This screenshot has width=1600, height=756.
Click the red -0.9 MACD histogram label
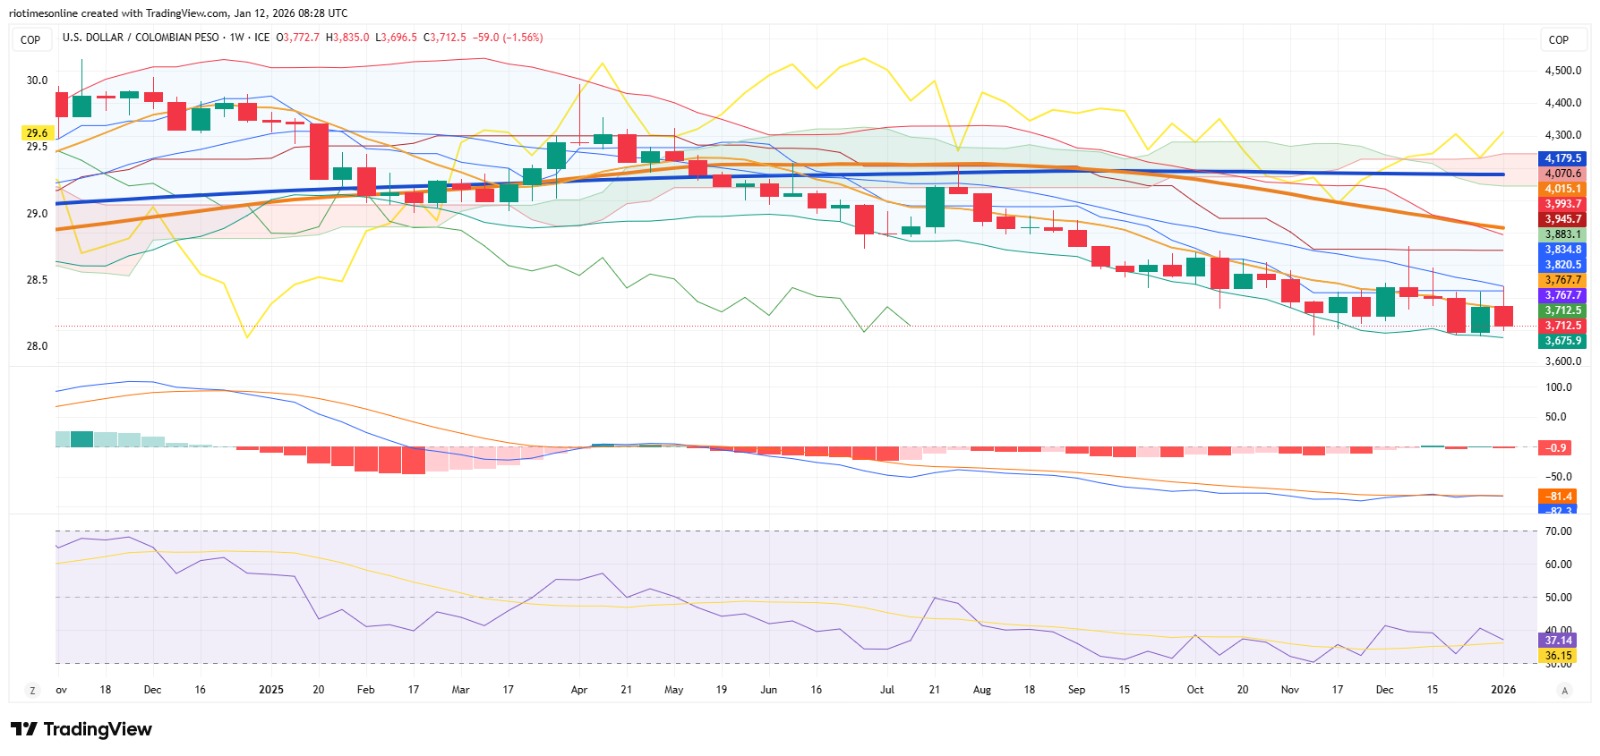1556,448
